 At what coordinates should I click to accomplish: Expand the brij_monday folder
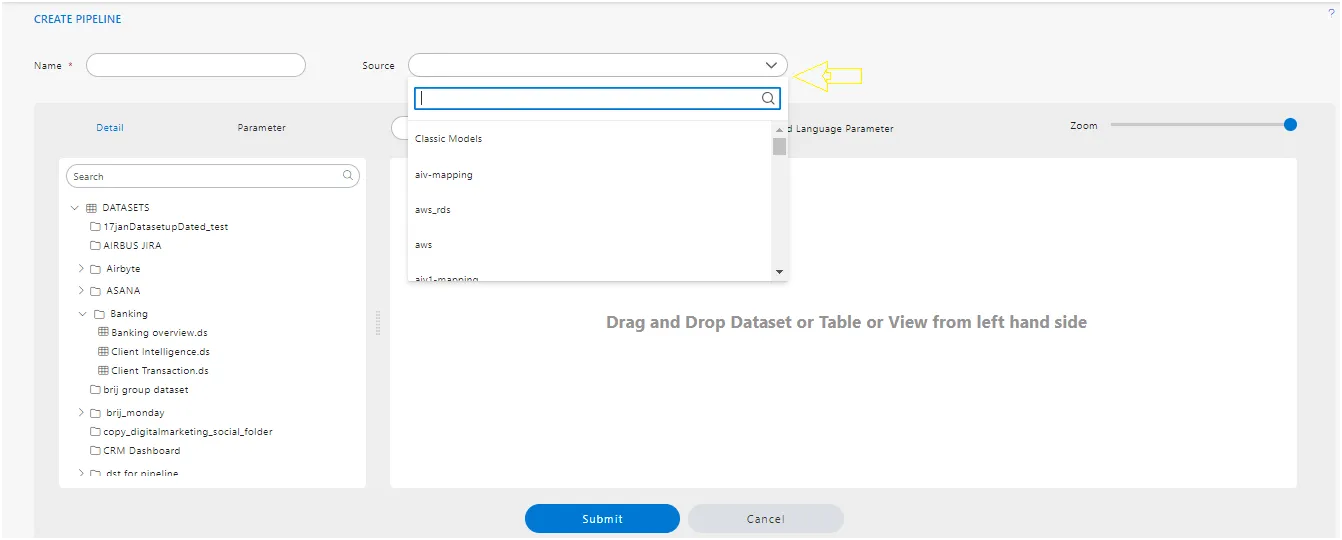pyautogui.click(x=81, y=413)
